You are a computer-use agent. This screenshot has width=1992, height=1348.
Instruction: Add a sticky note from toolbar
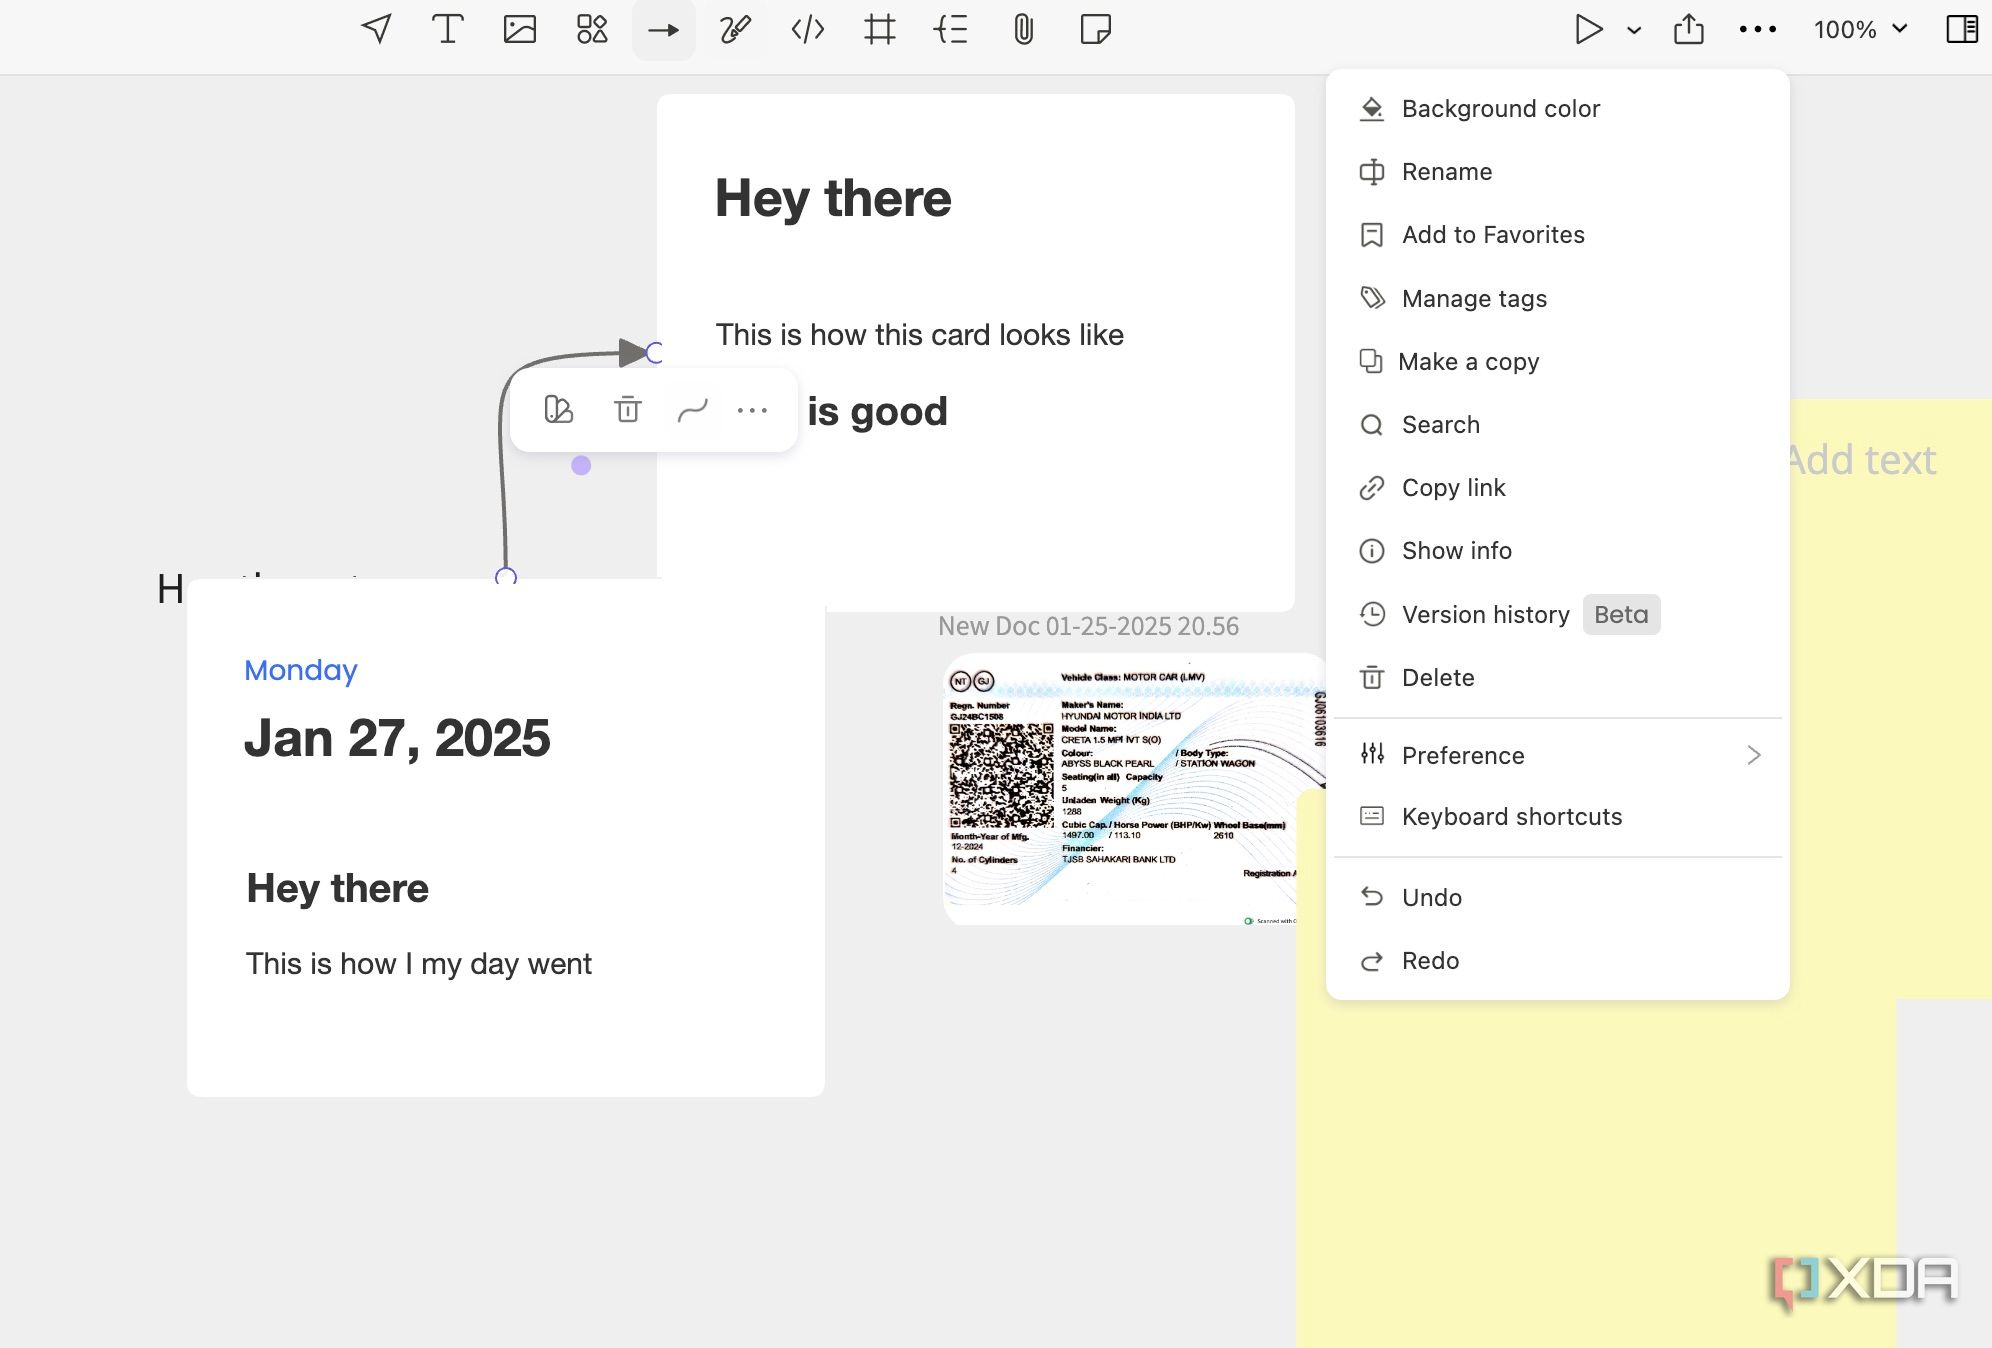1096,29
